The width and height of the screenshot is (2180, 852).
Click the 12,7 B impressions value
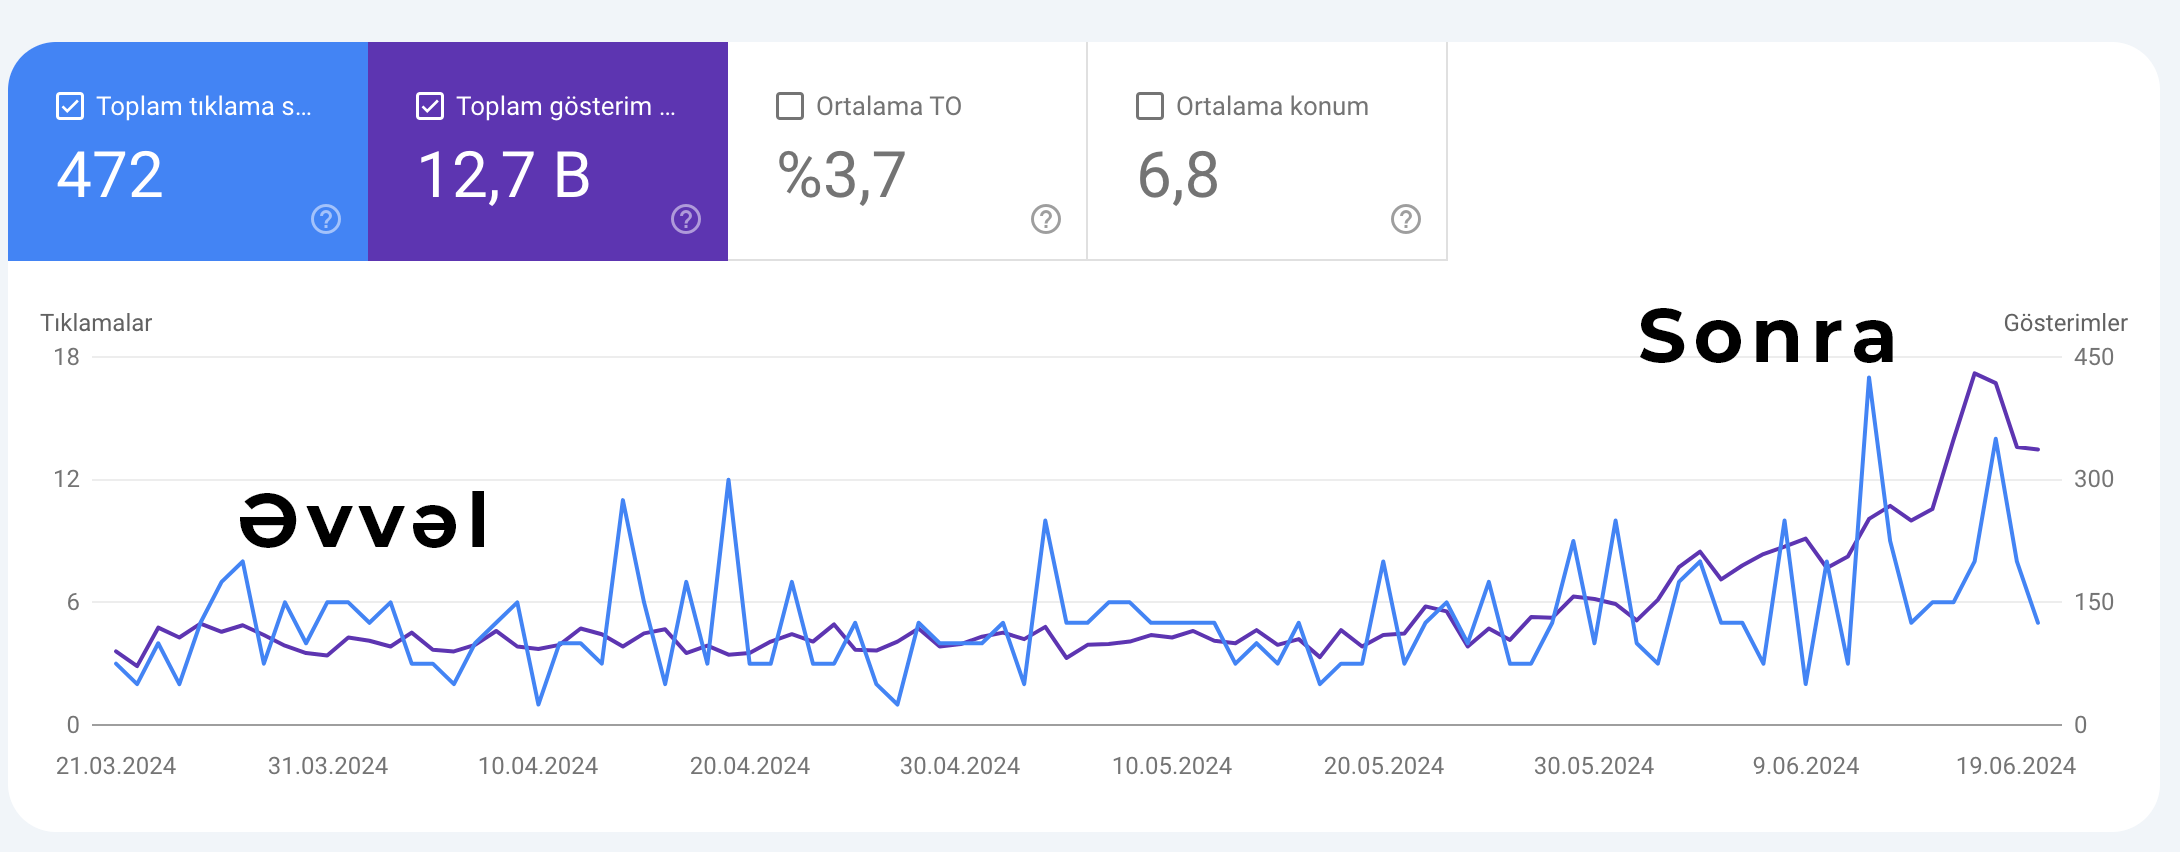(x=504, y=175)
